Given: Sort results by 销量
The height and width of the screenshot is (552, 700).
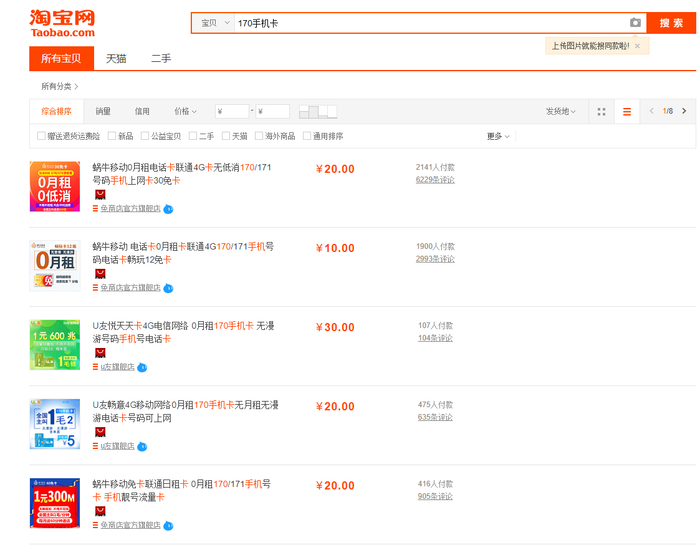Looking at the screenshot, I should click(x=103, y=111).
